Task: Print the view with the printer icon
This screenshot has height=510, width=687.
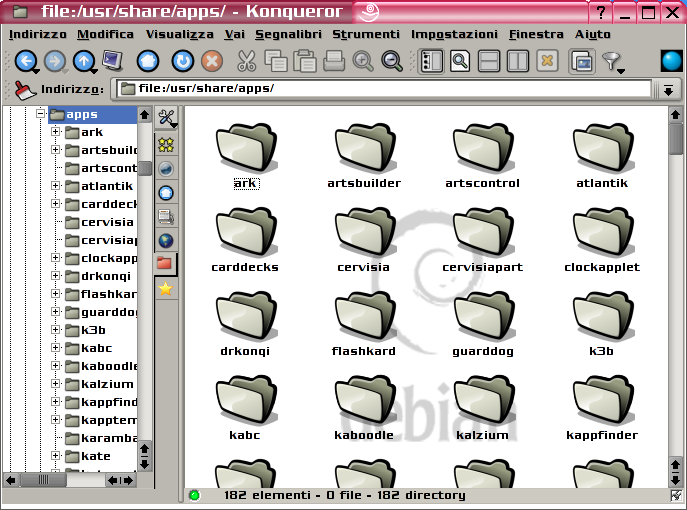Action: pyautogui.click(x=334, y=61)
